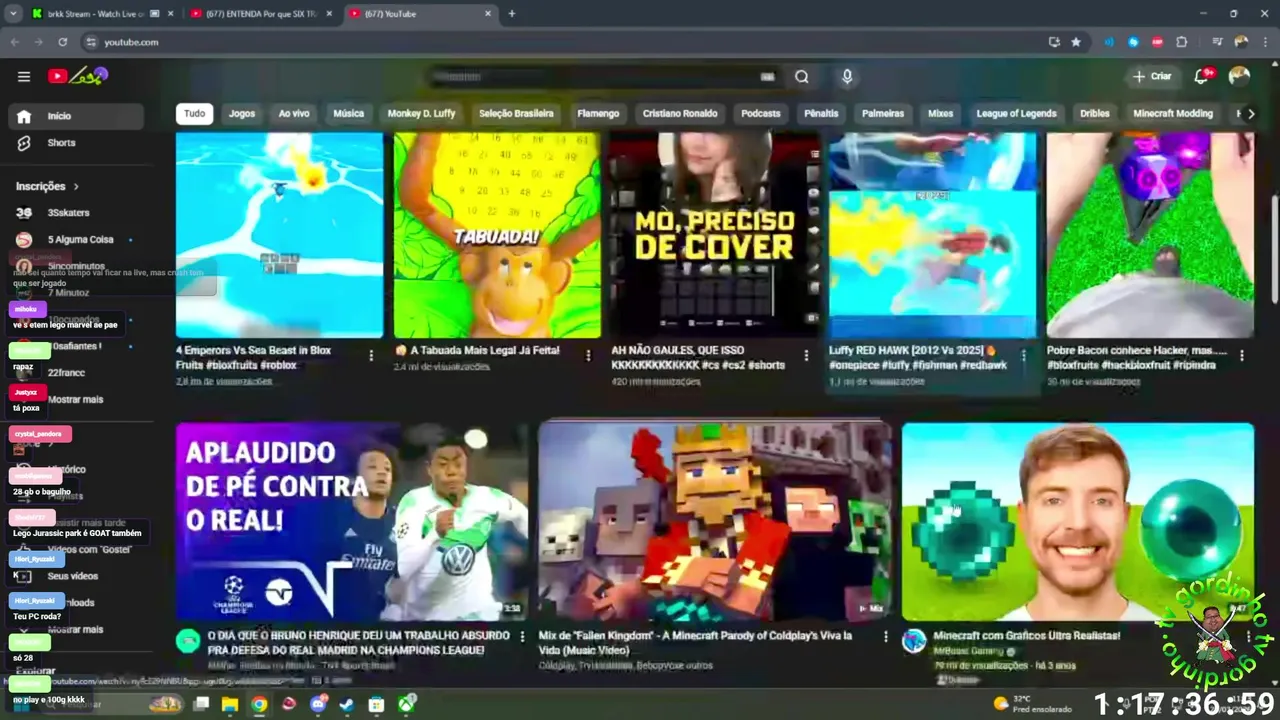Bookmark this page with the star icon
1280x720 pixels.
click(1076, 42)
